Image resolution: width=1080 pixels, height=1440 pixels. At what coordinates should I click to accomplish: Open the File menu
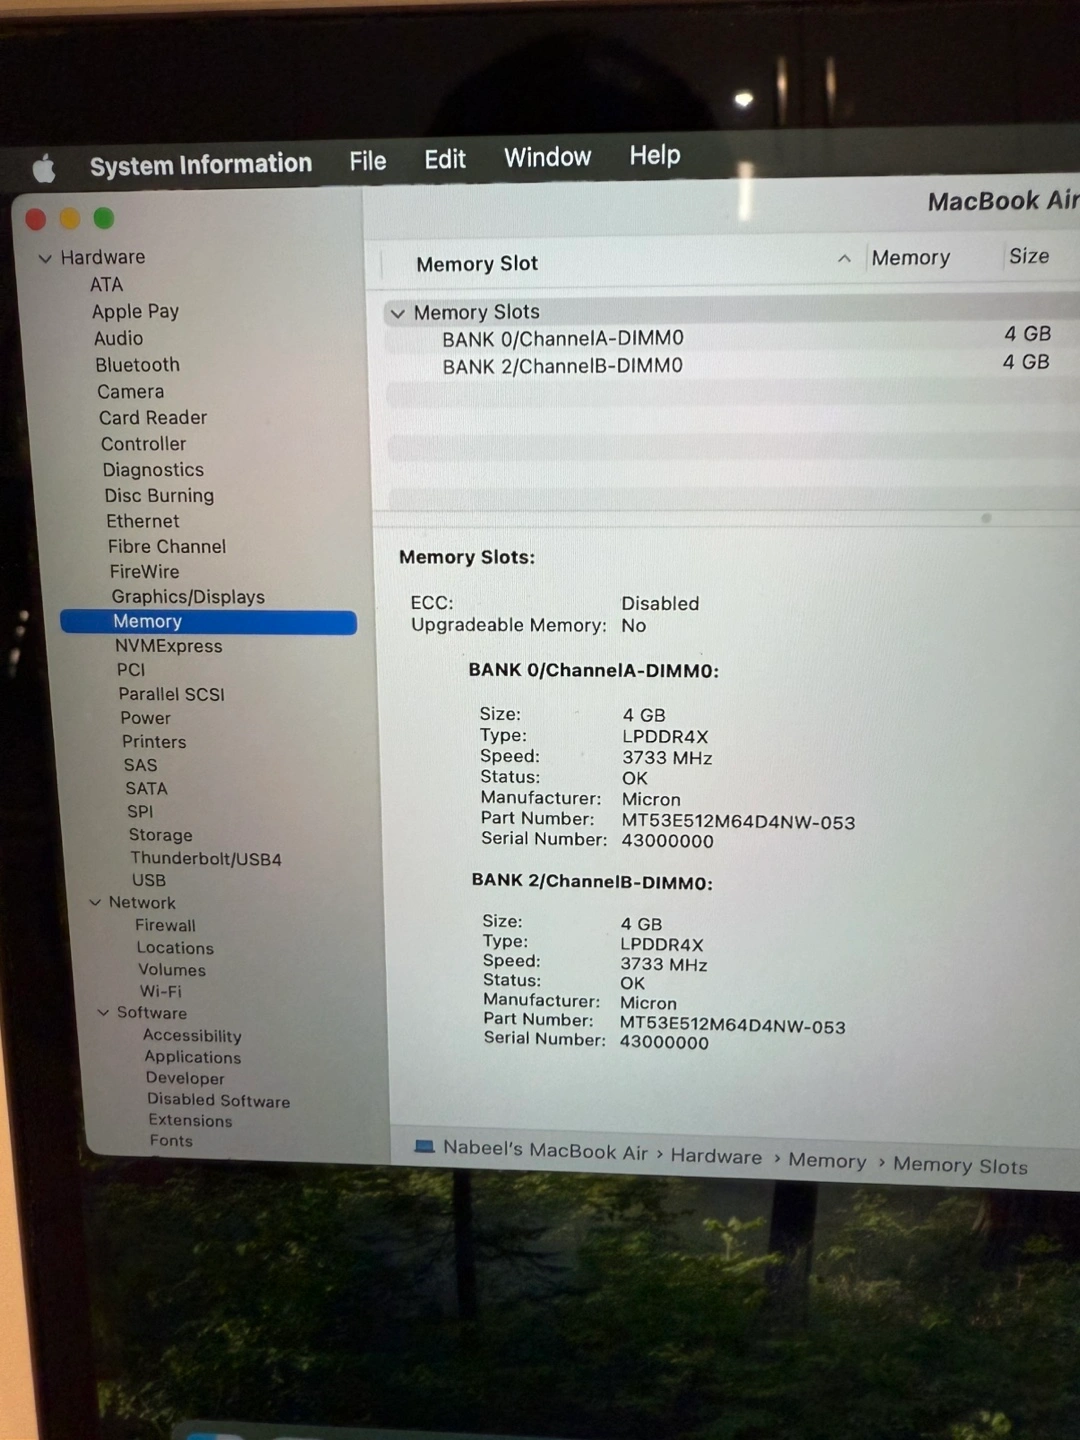pos(368,161)
